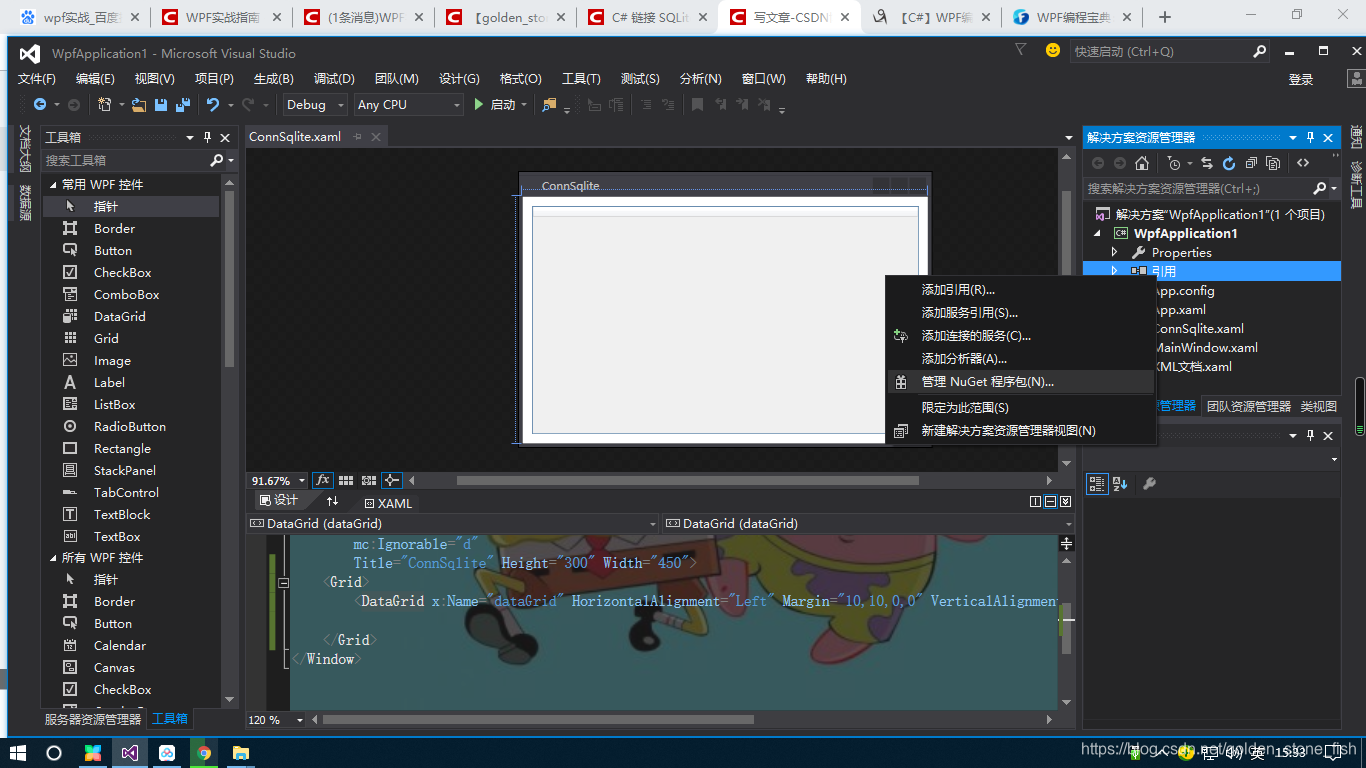The image size is (1366, 768).
Task: Open property pages wrench icon
Action: [x=1149, y=483]
